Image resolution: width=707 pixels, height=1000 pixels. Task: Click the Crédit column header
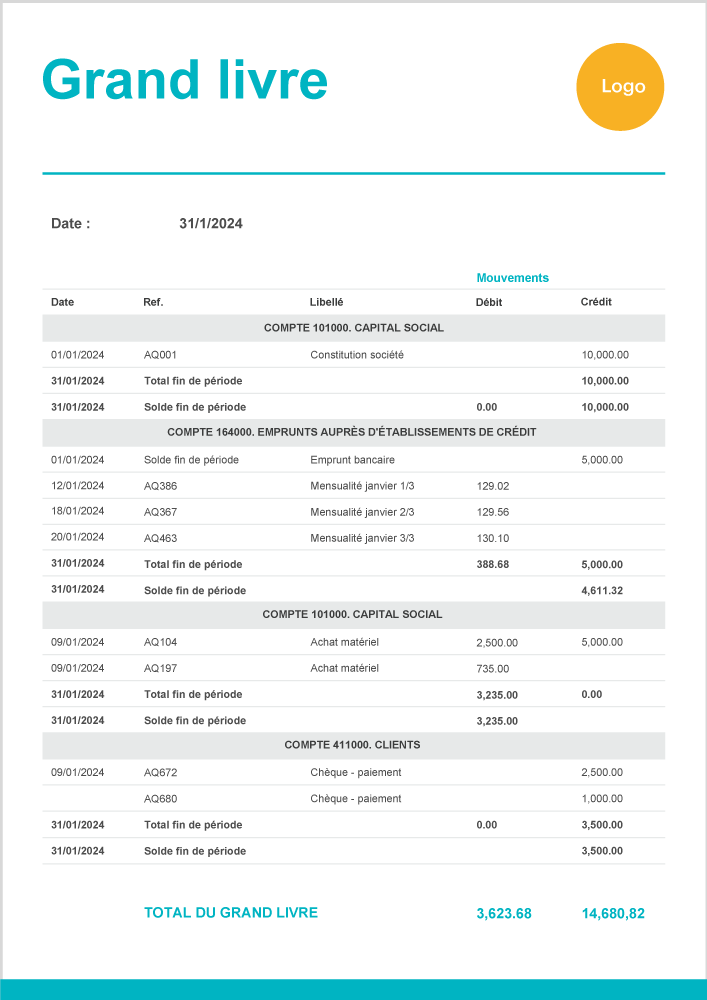click(x=596, y=302)
